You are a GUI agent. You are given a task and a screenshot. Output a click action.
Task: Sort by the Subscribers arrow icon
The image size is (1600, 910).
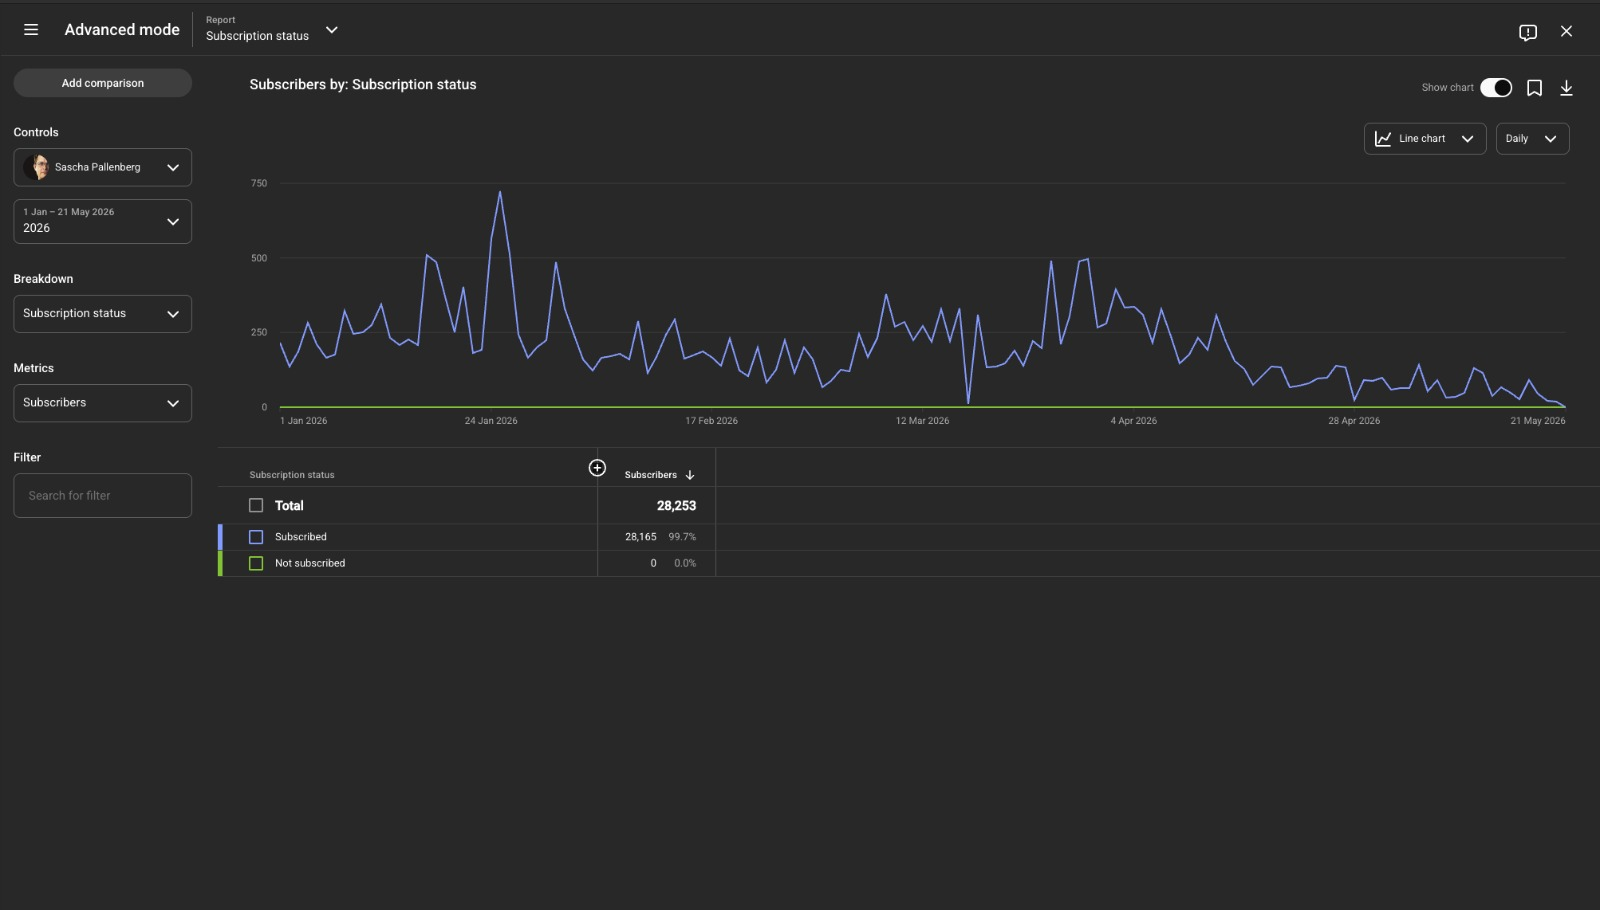coord(690,475)
